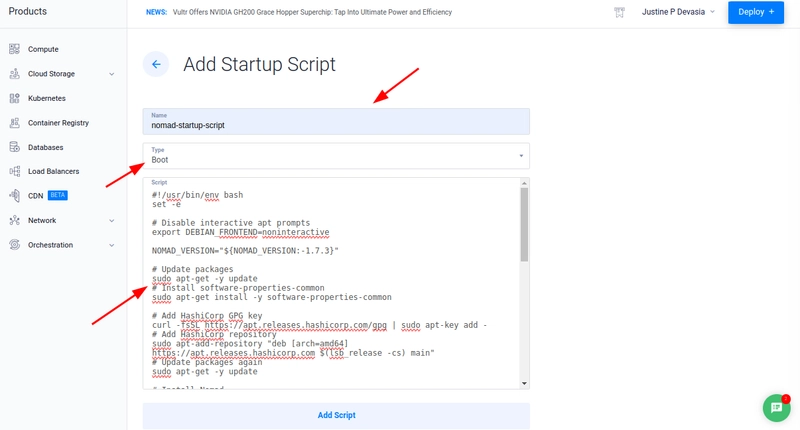
Task: Expand the Network submenu chevron
Action: 112,221
